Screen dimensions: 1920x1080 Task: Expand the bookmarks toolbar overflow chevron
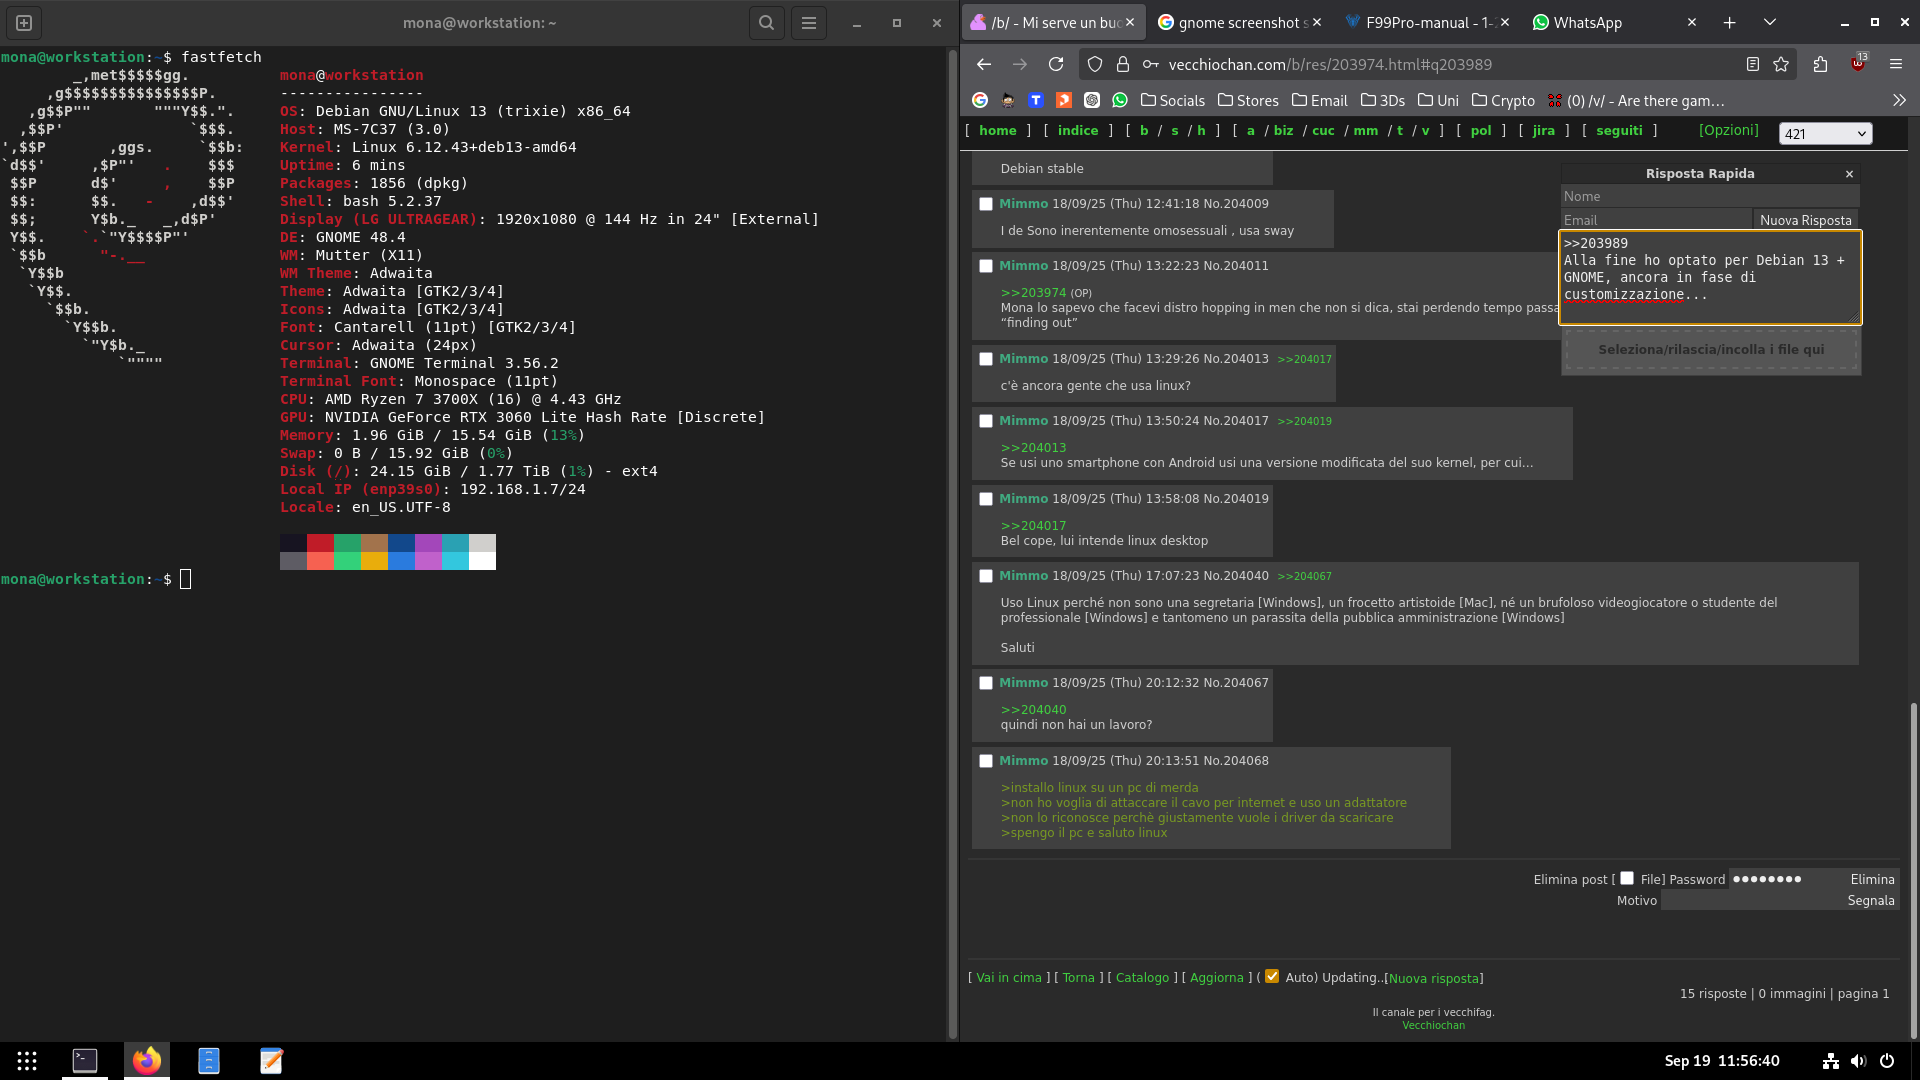pos(1899,100)
